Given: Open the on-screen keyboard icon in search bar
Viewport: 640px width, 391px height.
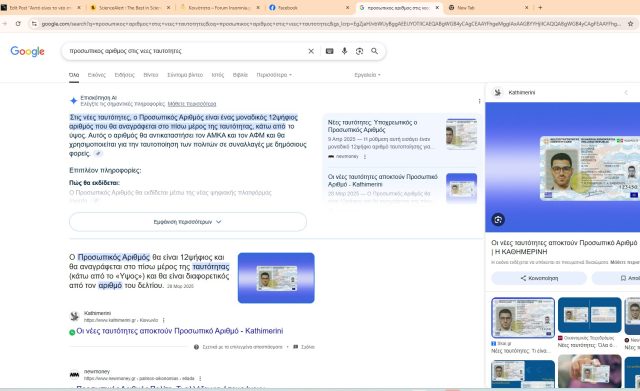Looking at the screenshot, I should click(329, 51).
